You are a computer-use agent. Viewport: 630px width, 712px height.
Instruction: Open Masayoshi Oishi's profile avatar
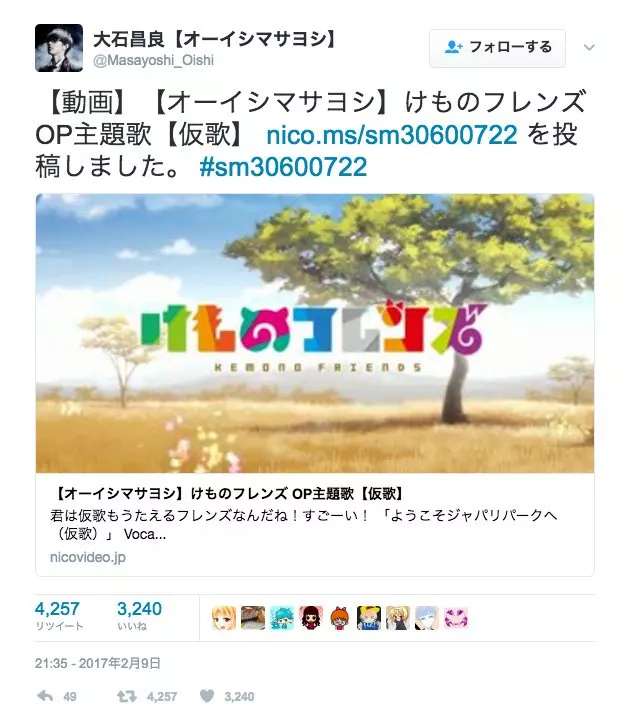pos(59,48)
